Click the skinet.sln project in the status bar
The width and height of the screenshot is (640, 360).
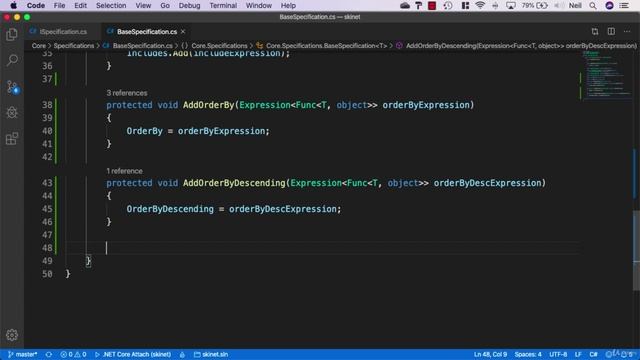tap(211, 354)
